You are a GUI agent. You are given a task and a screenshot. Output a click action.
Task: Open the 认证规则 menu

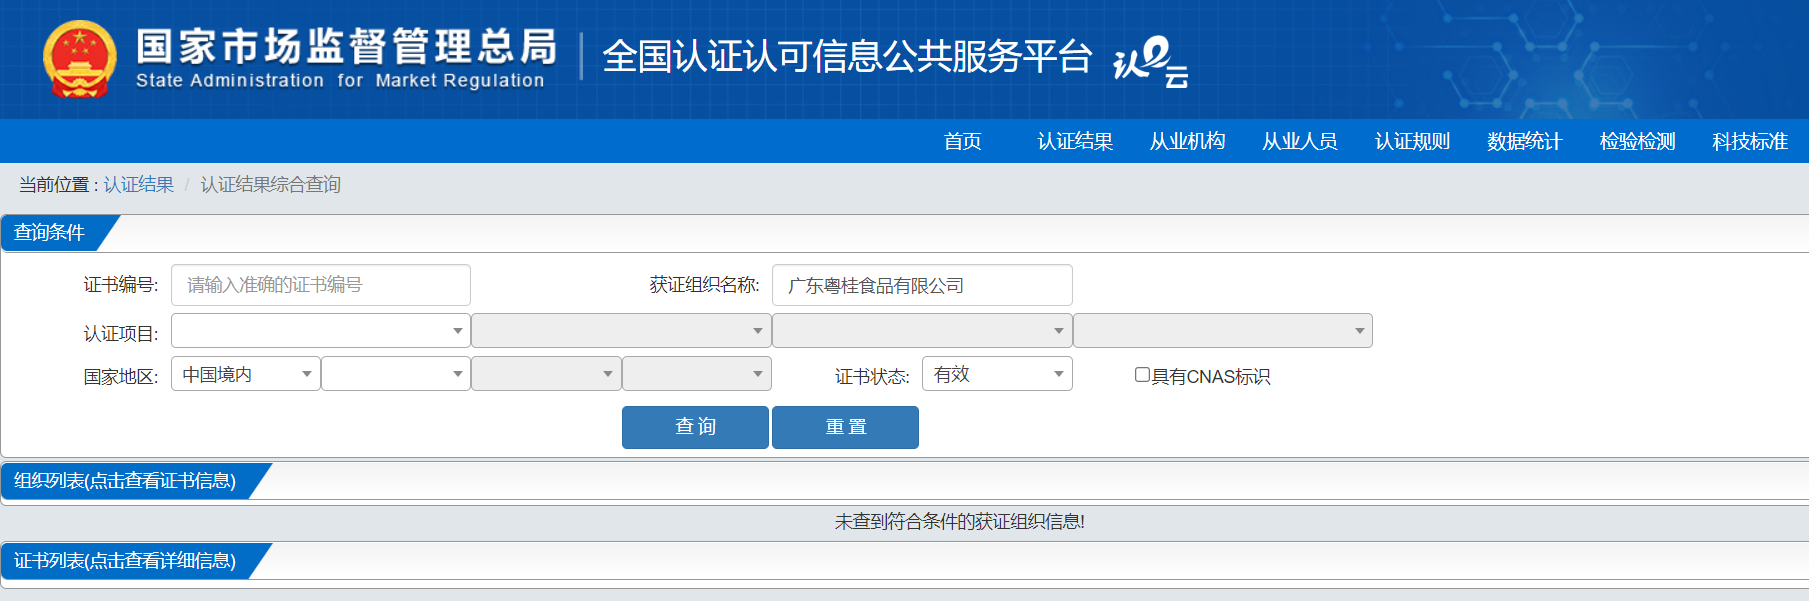click(1412, 141)
